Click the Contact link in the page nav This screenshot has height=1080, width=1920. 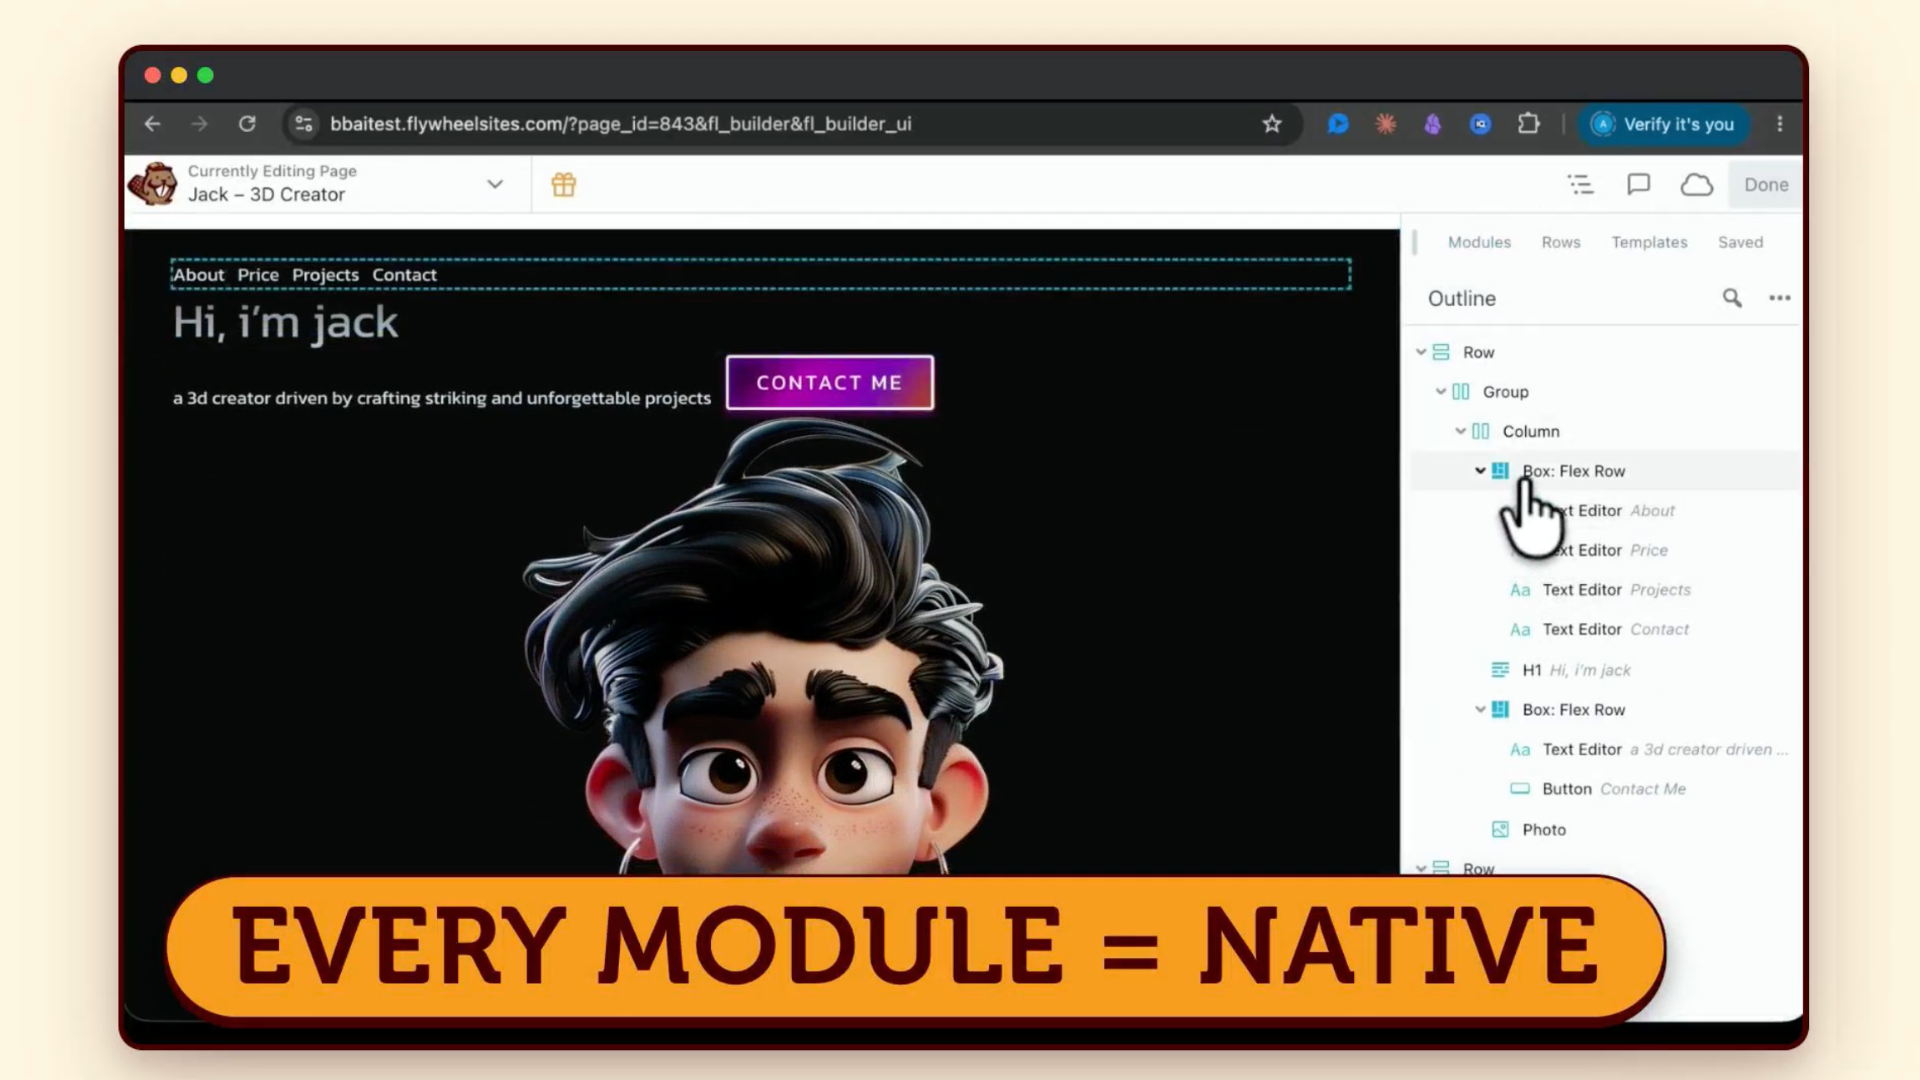point(404,275)
